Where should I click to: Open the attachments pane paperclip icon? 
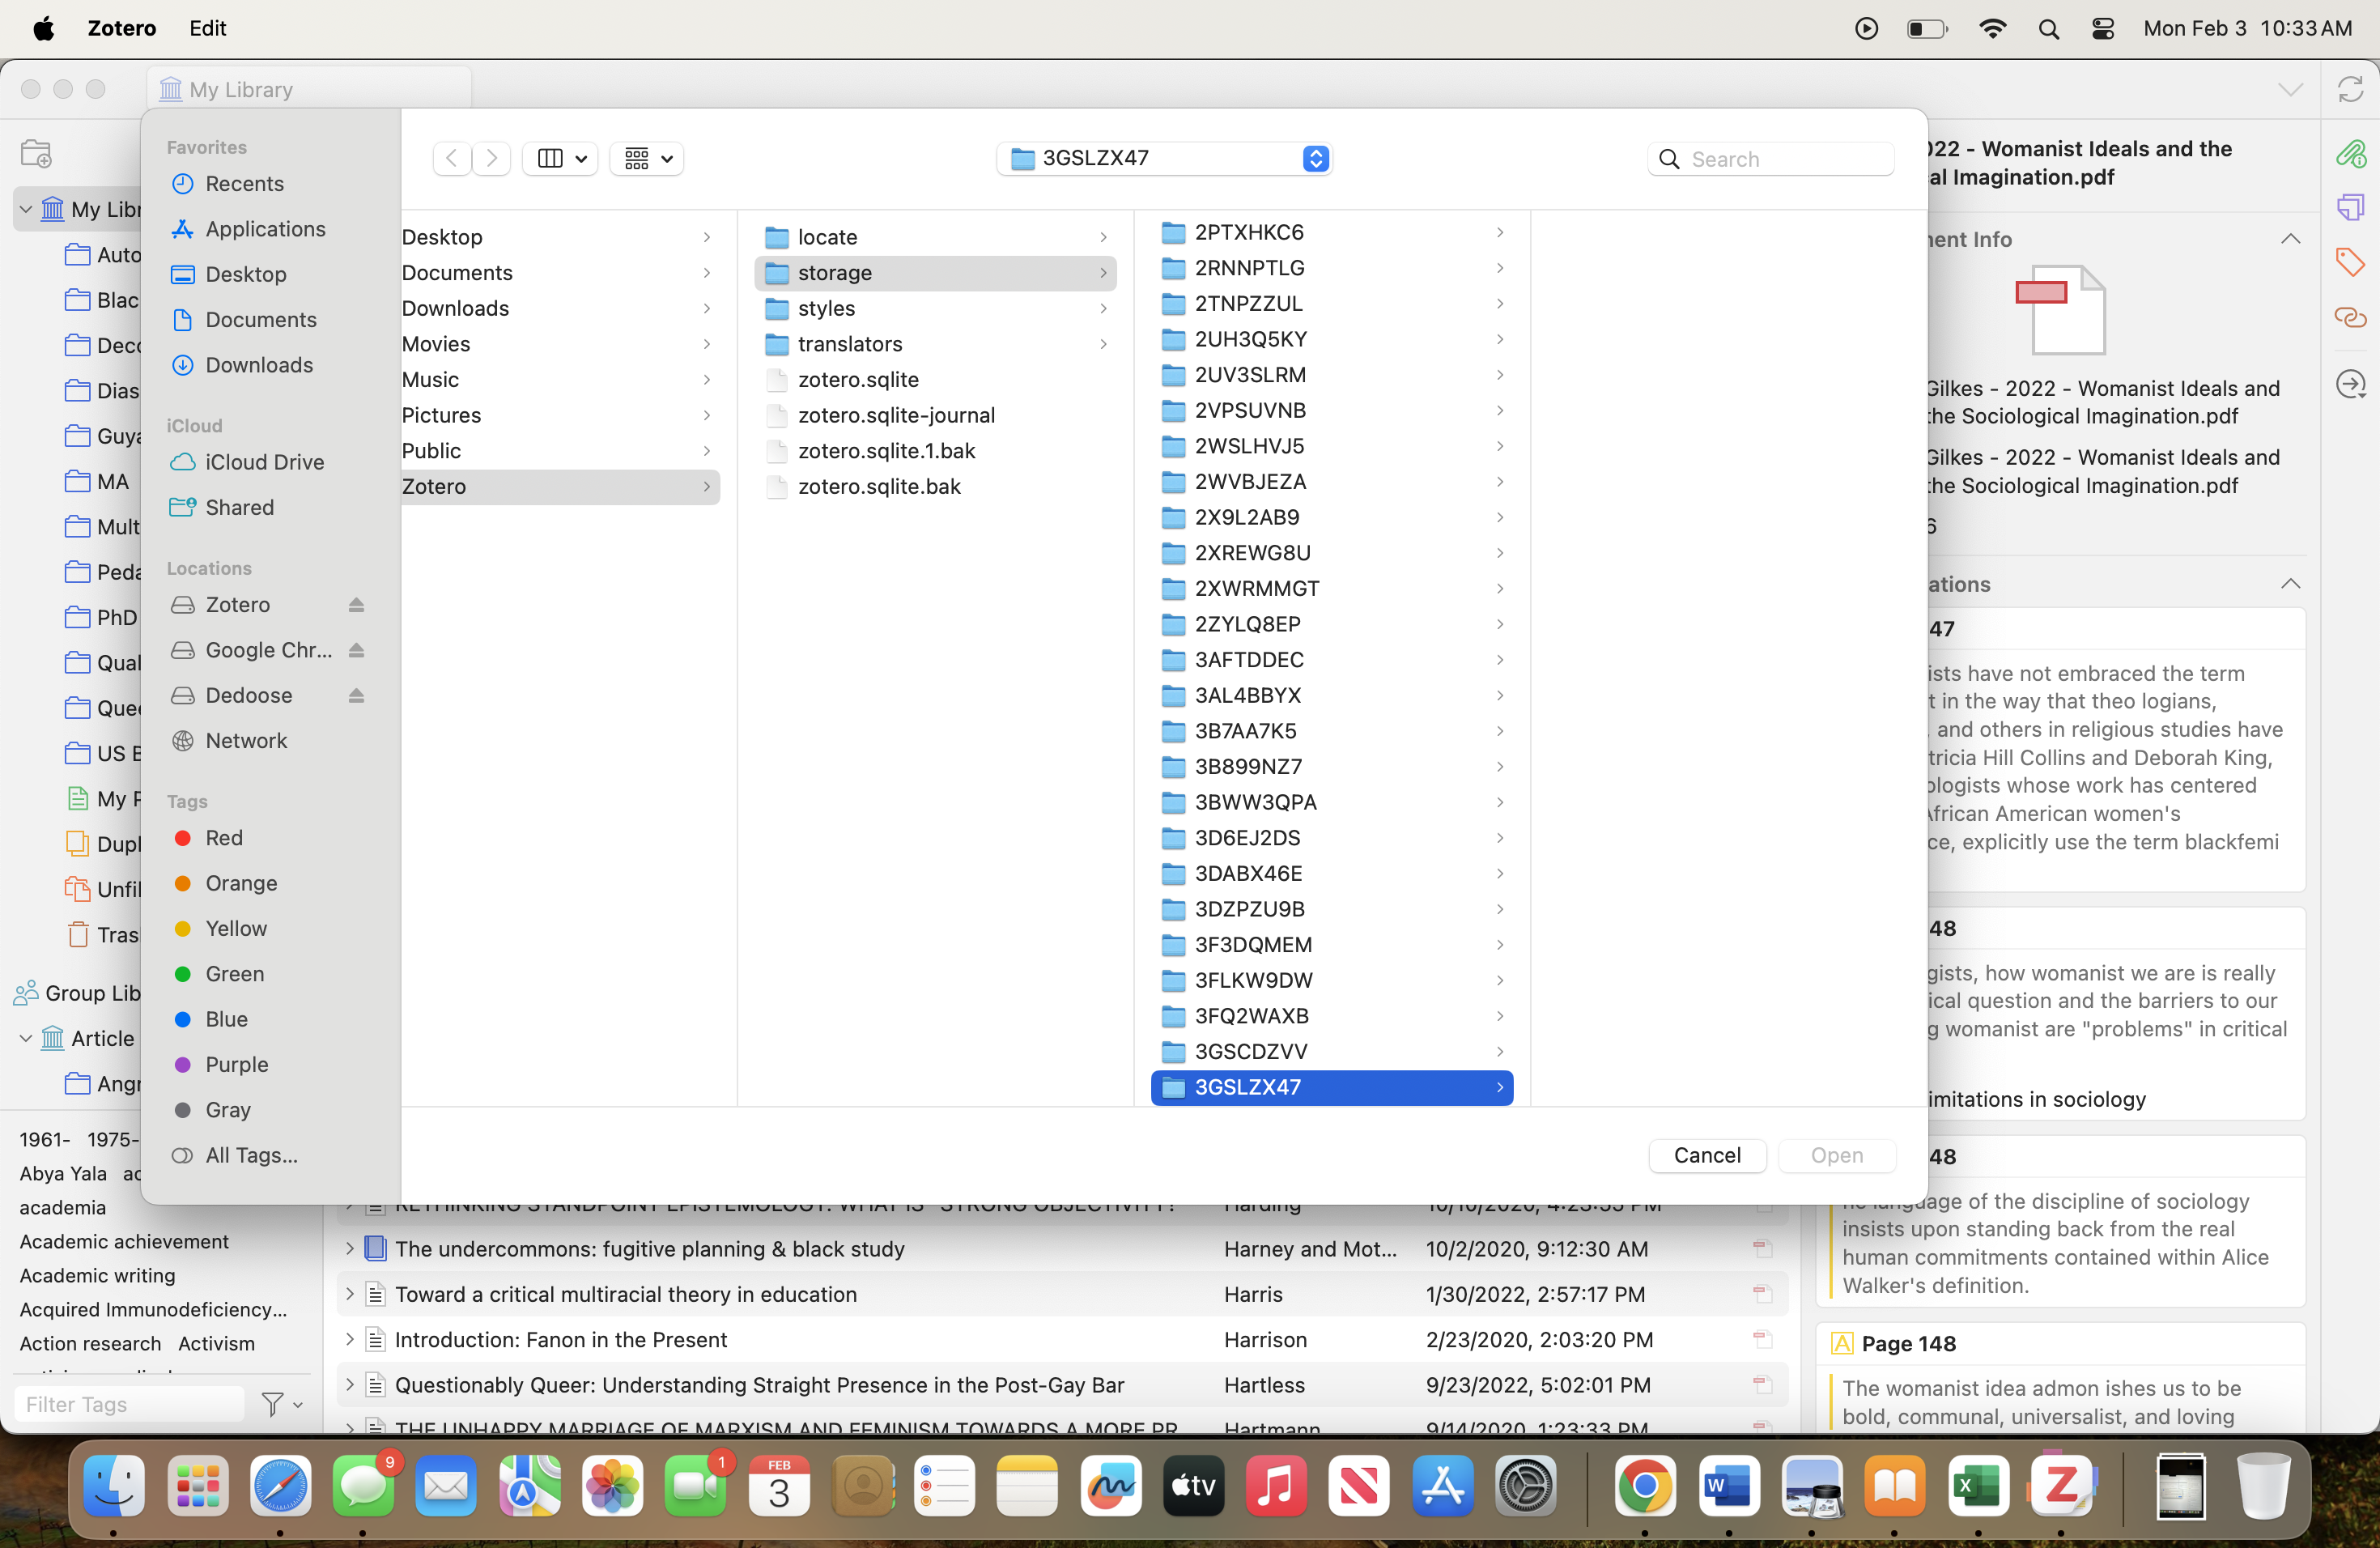pyautogui.click(x=2350, y=154)
